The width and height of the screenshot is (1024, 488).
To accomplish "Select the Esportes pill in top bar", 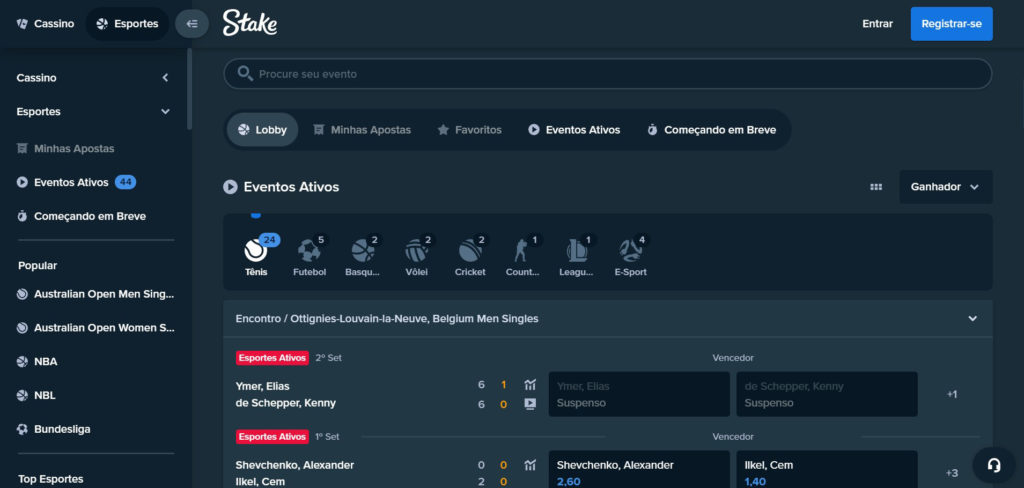I will (127, 24).
